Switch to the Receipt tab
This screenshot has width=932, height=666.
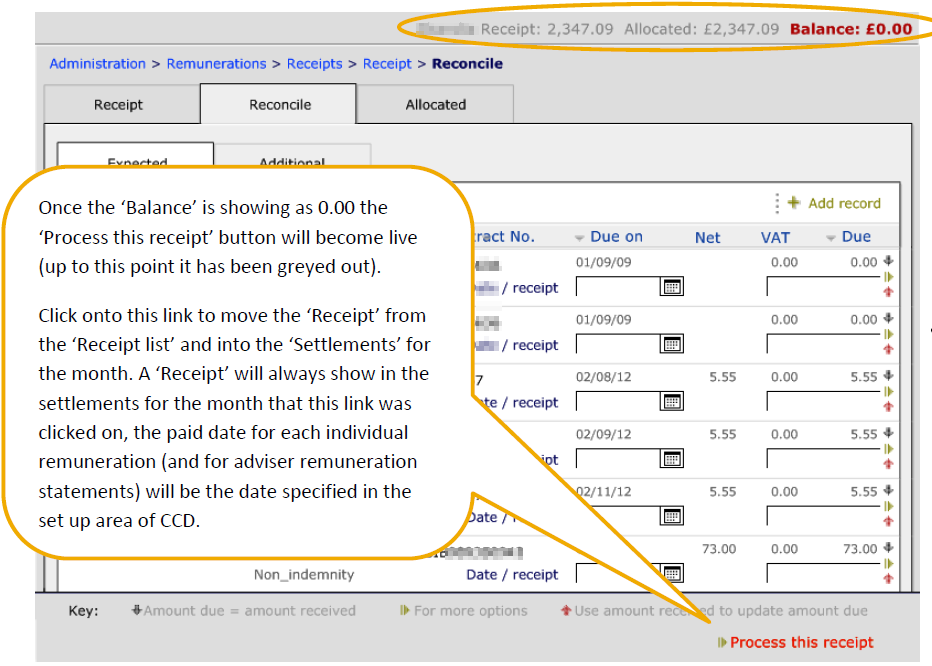122,104
